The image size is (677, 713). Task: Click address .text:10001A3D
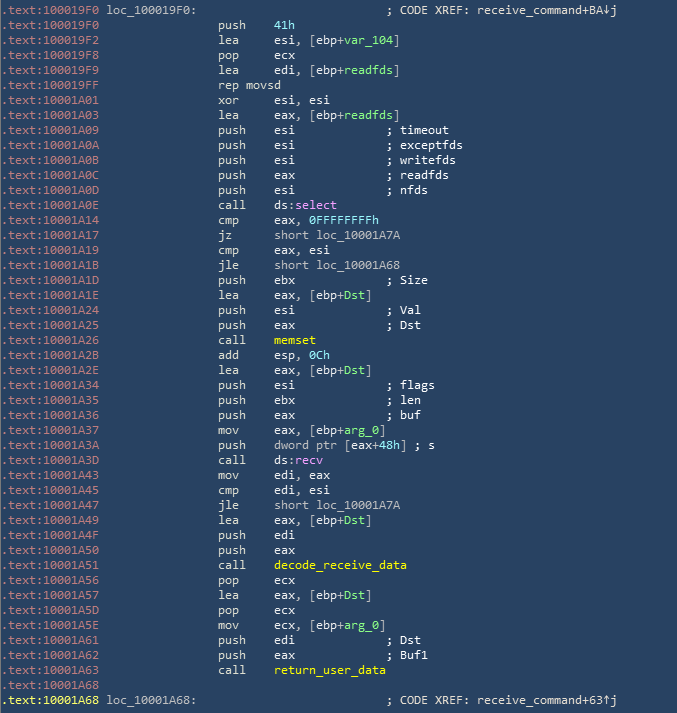point(50,460)
